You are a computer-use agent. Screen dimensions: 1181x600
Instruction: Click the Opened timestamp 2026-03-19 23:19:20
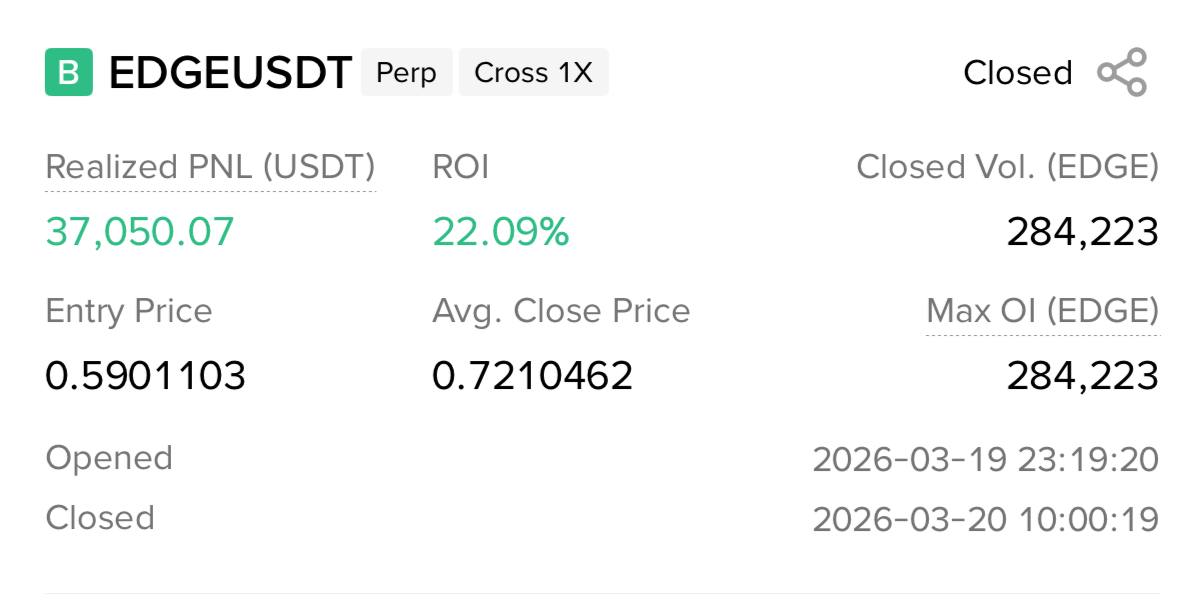pyautogui.click(x=985, y=460)
